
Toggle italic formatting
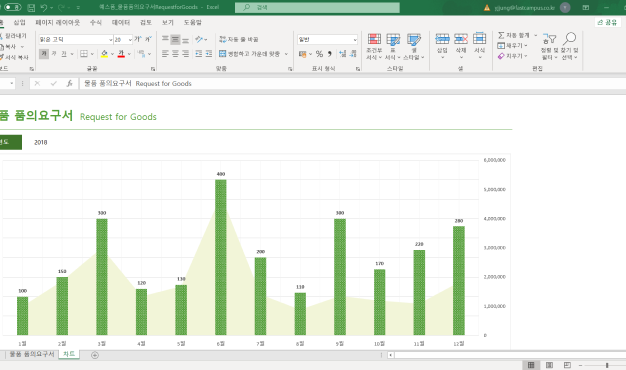click(54, 53)
